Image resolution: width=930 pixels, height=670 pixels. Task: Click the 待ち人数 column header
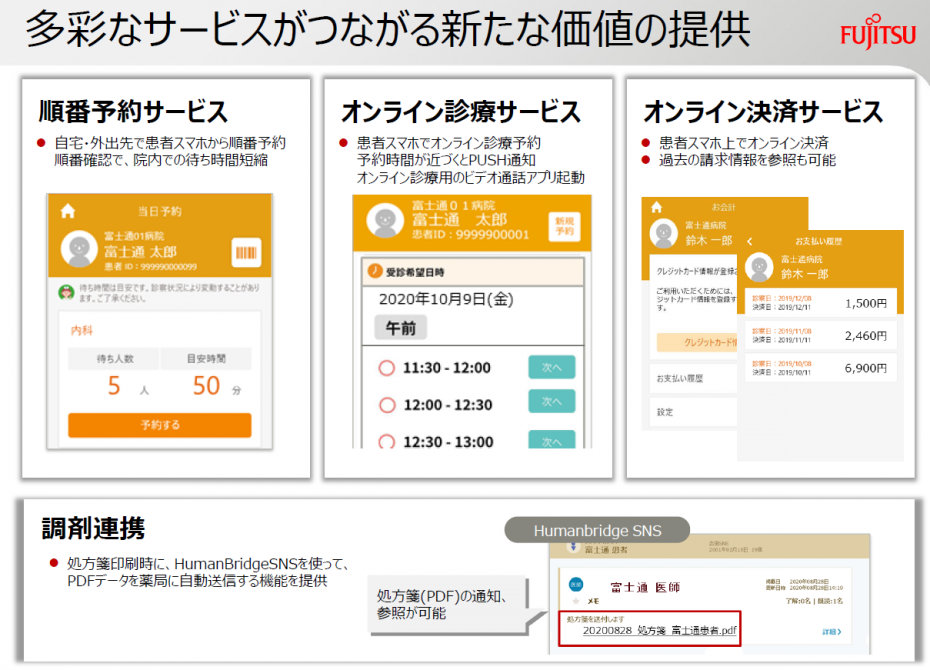[114, 359]
